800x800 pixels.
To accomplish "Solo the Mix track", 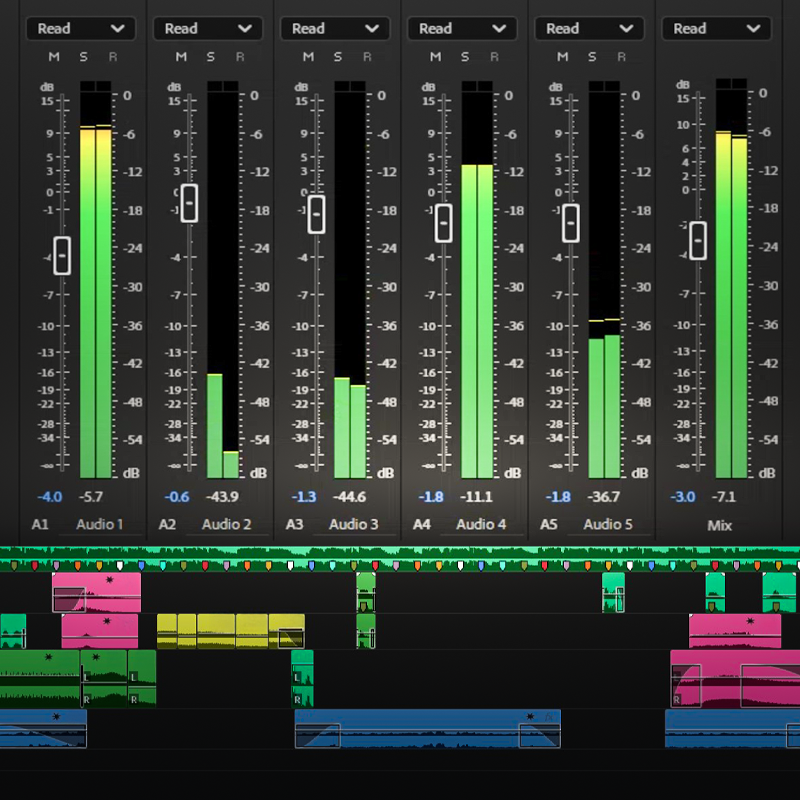I will (x=719, y=57).
